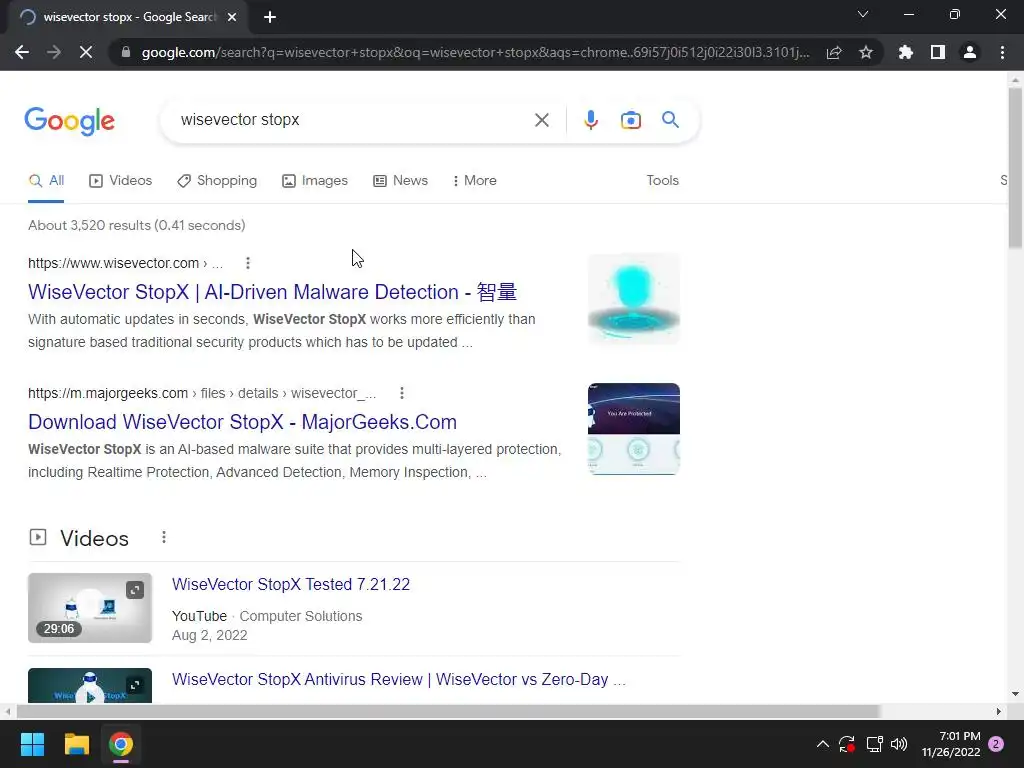The width and height of the screenshot is (1024, 768).
Task: Open the tab search dropdown arrow
Action: tap(863, 14)
